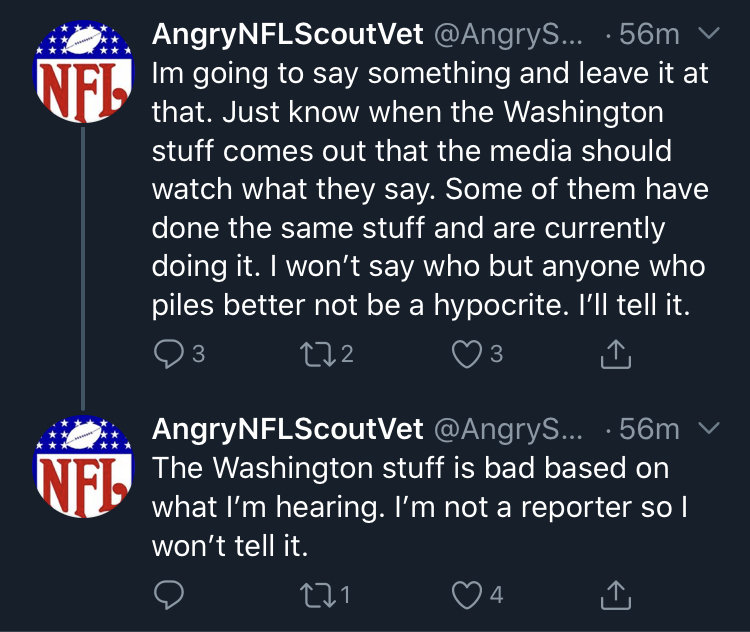This screenshot has height=632, width=750.
Task: Open AngryNFLScoutVet profile from second tweet name
Action: [287, 429]
